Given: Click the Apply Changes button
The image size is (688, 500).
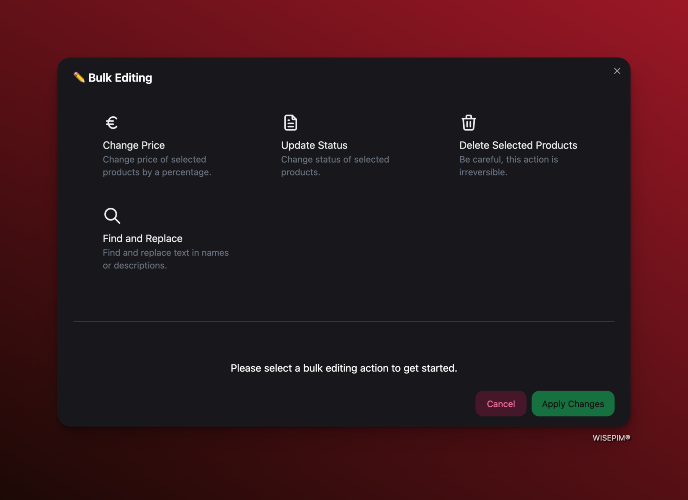Looking at the screenshot, I should coord(573,404).
